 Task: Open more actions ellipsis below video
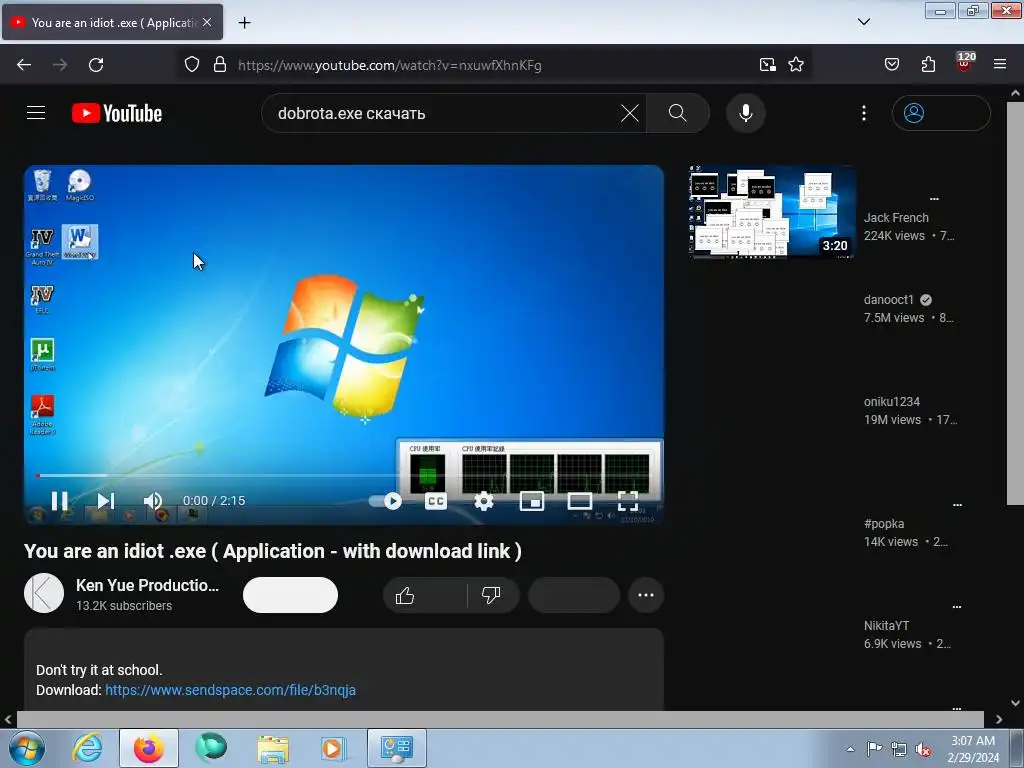pyautogui.click(x=646, y=595)
